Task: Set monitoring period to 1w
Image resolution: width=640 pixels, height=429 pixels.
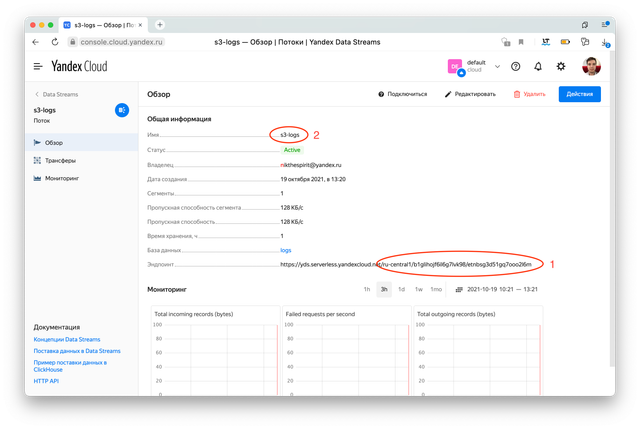Action: coord(418,289)
